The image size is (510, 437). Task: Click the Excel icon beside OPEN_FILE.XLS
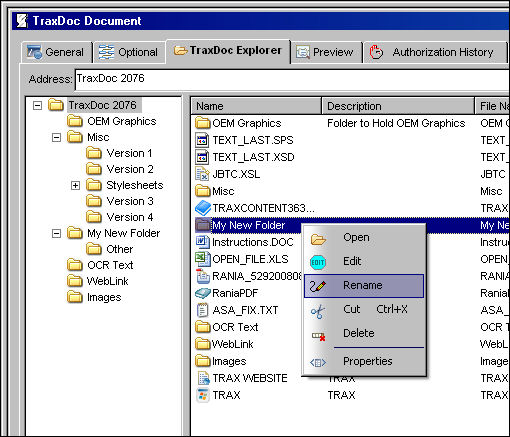click(x=202, y=259)
